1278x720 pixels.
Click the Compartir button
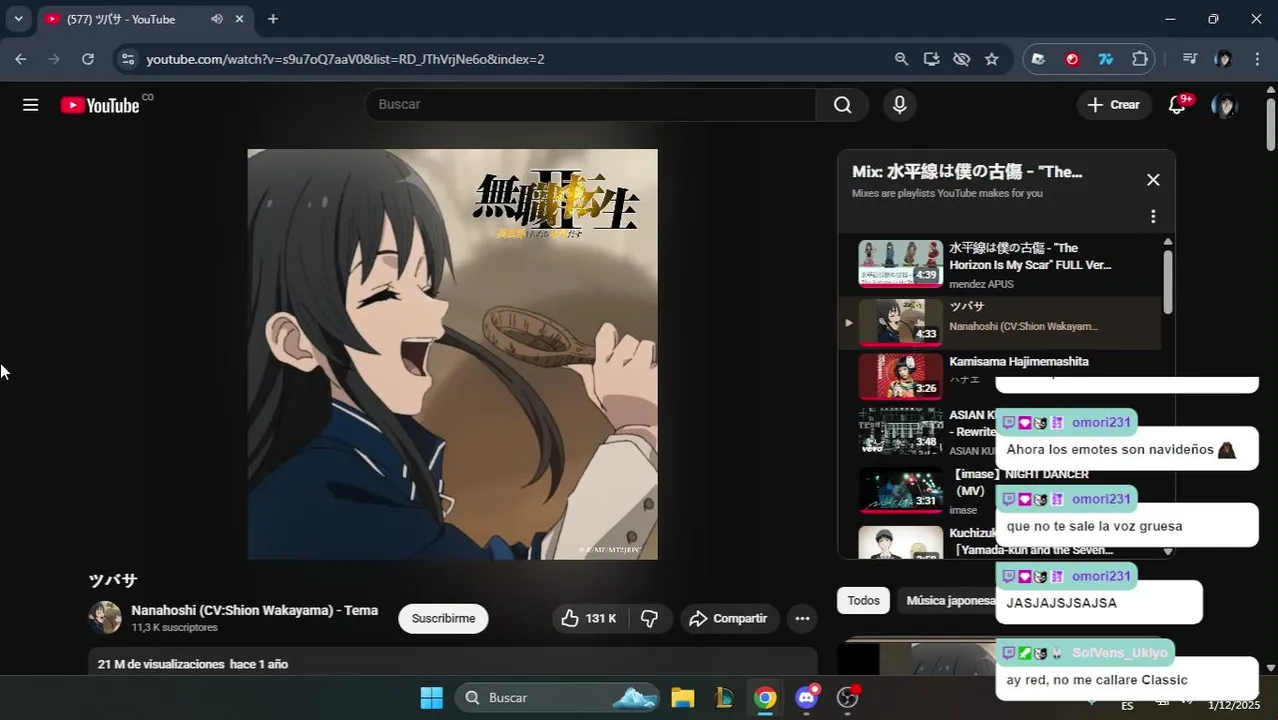point(729,618)
